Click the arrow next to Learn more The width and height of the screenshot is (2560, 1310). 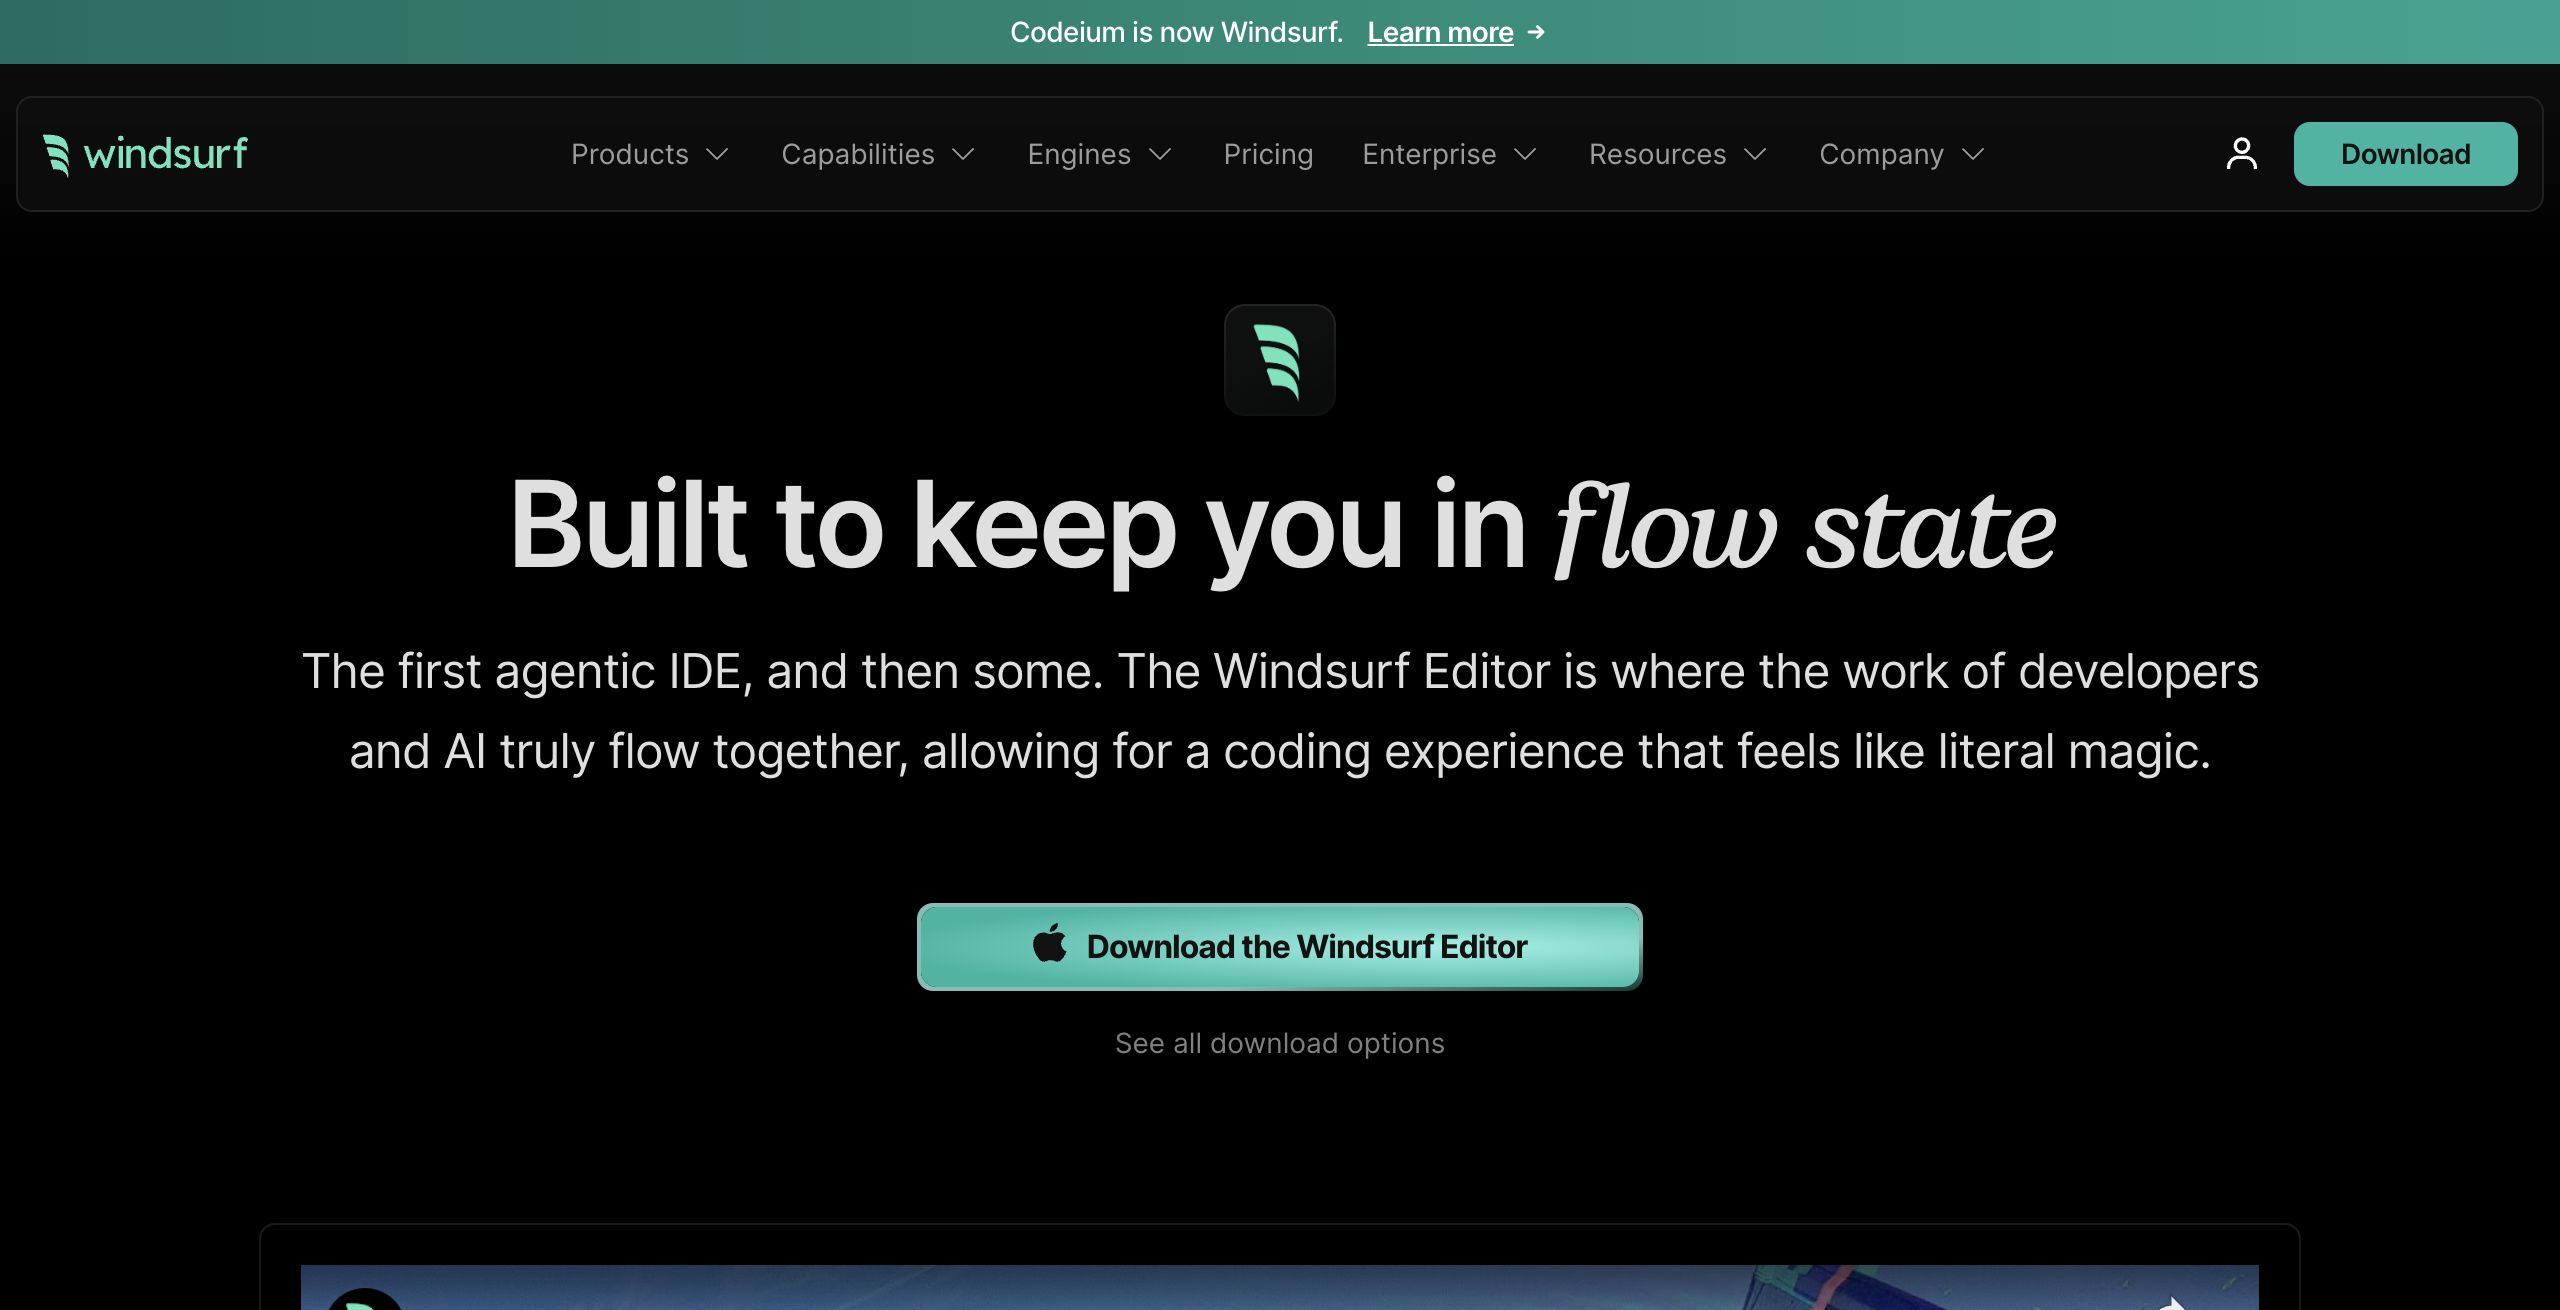(1537, 33)
